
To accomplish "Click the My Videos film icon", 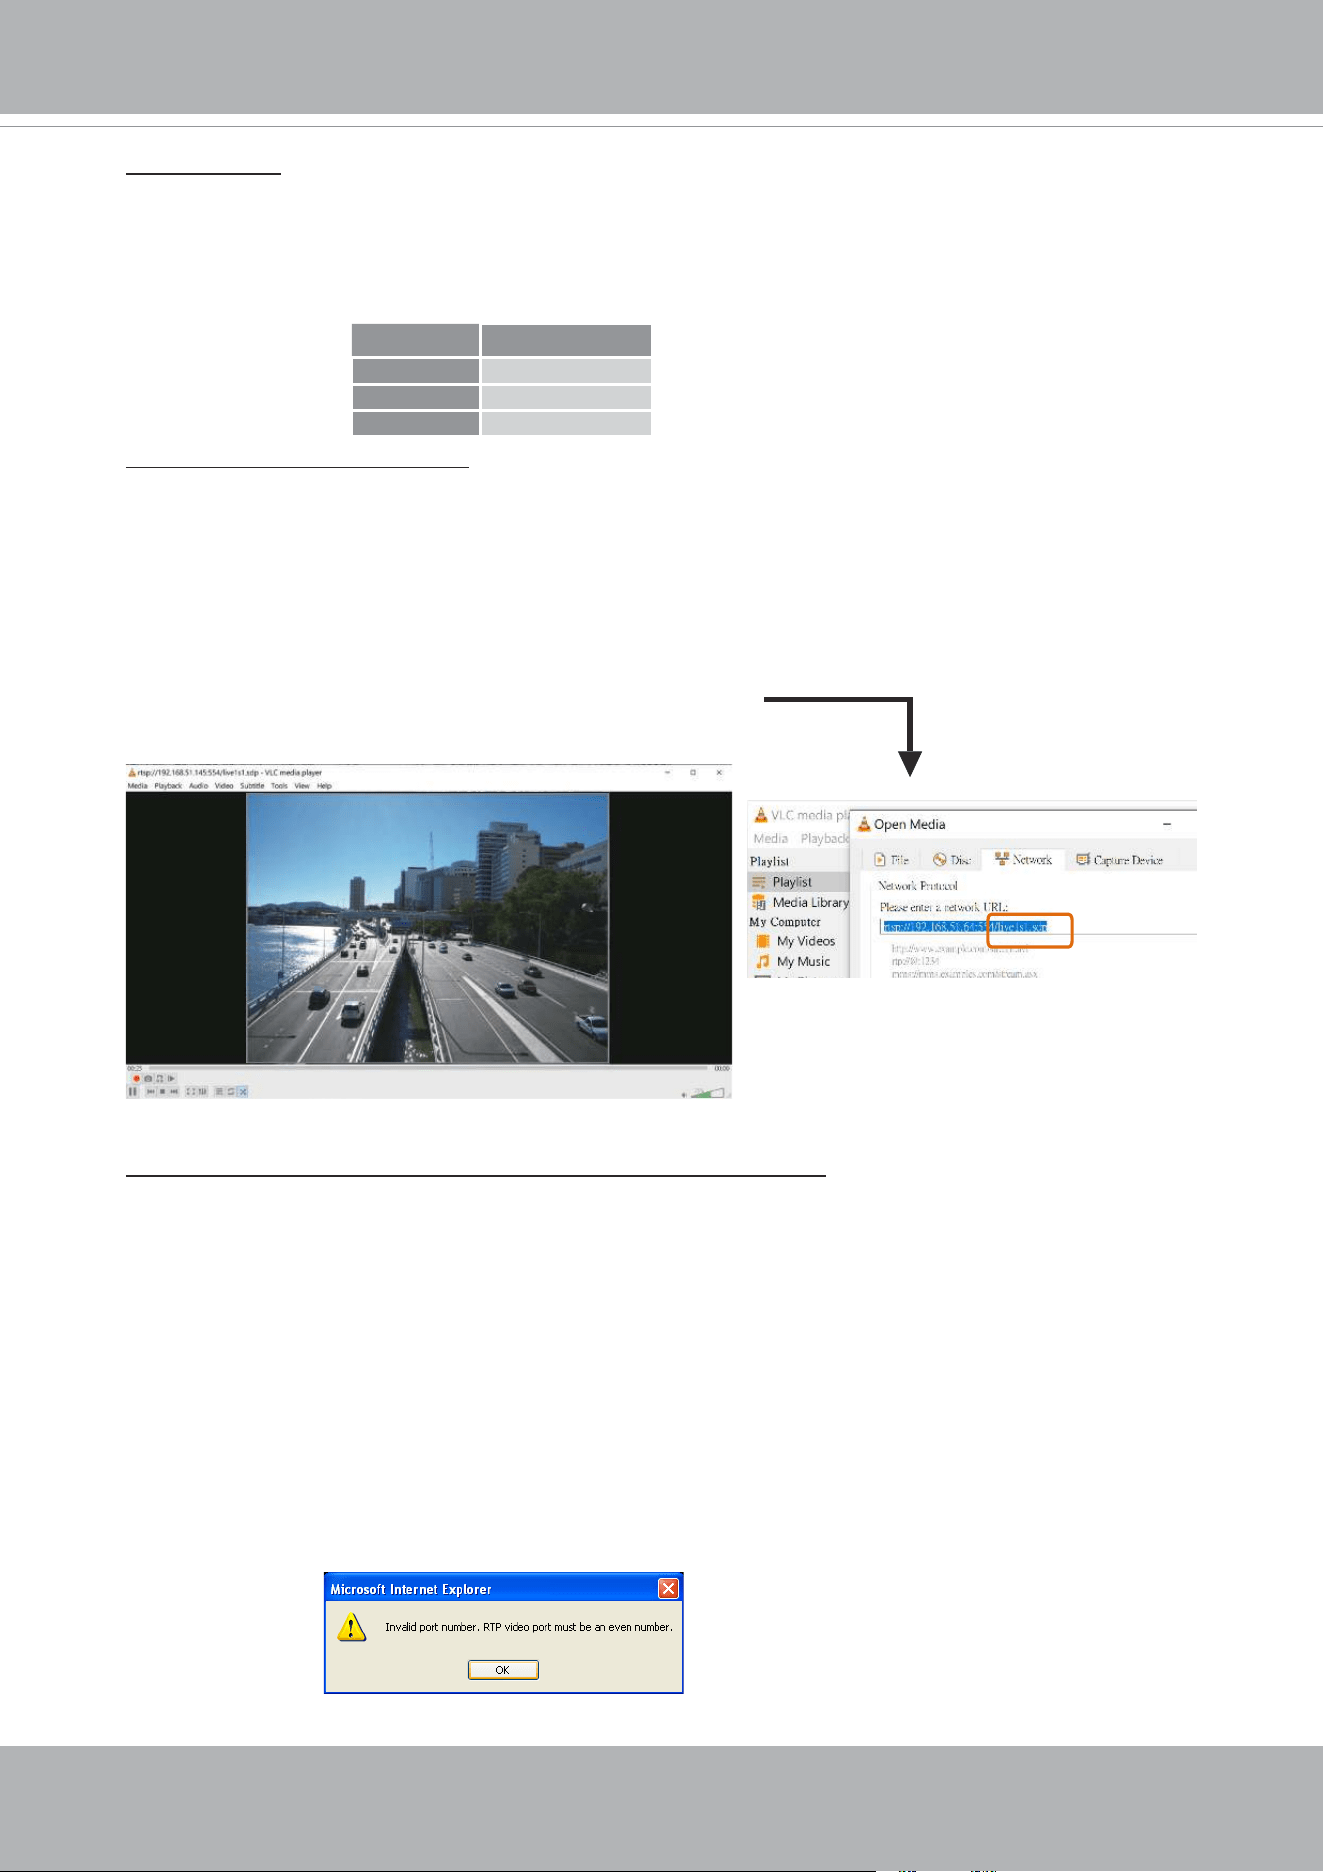I will click(x=763, y=941).
